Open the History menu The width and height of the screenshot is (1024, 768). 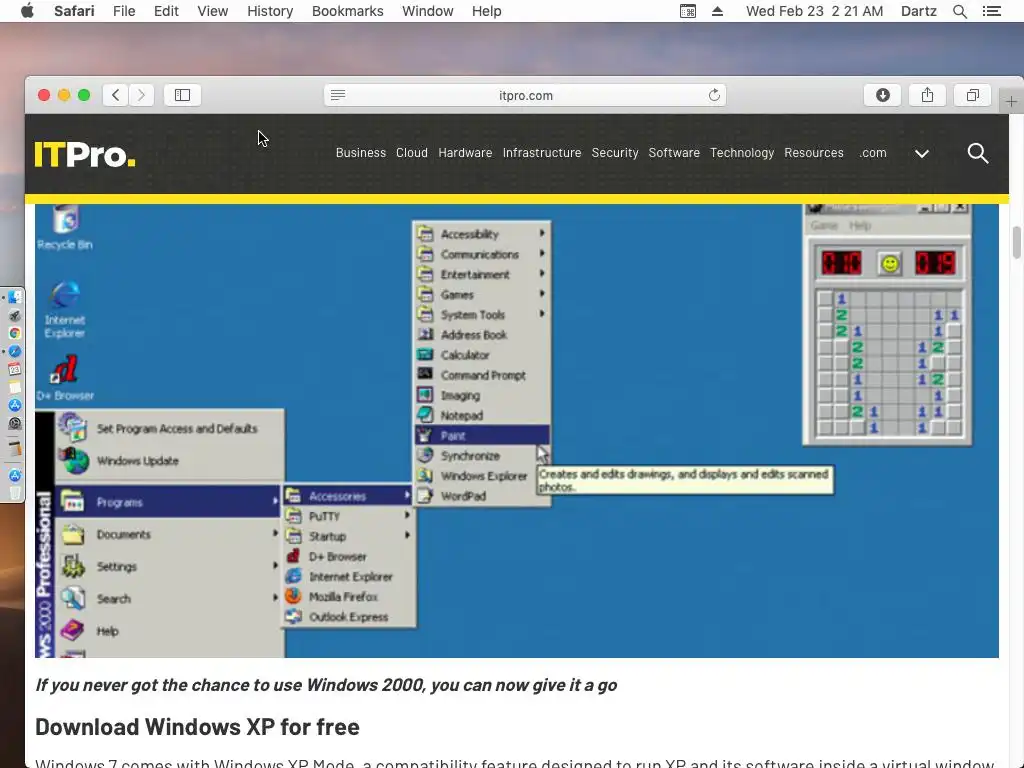tap(270, 11)
